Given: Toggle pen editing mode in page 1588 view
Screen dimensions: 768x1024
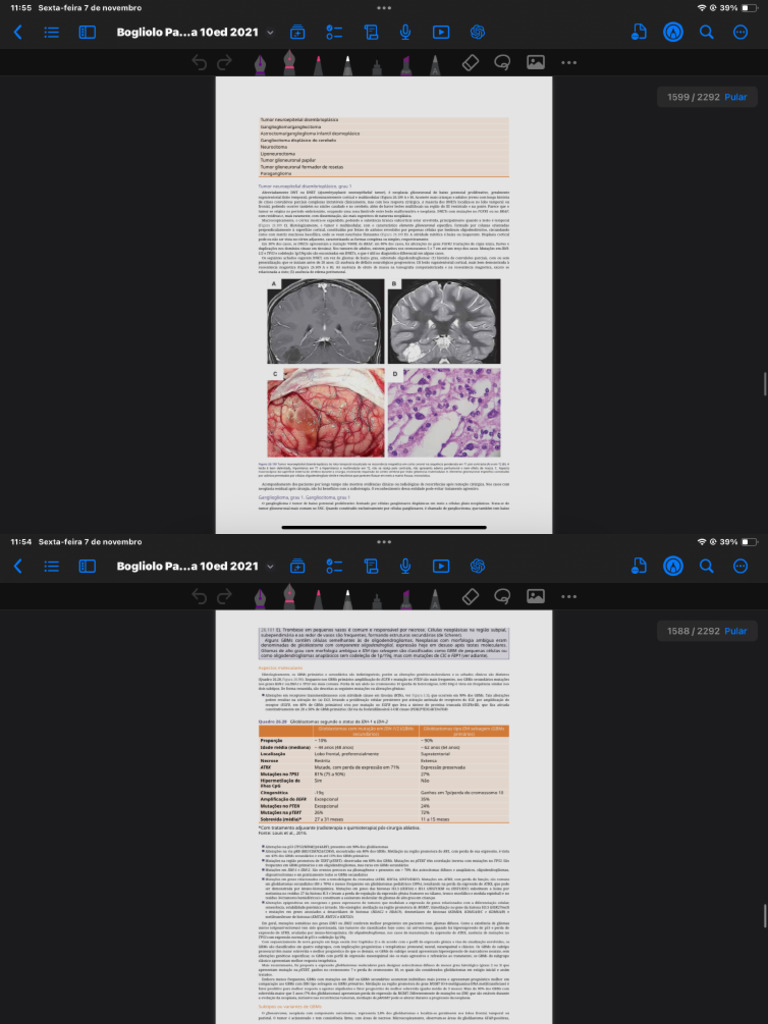Looking at the screenshot, I should click(673, 566).
